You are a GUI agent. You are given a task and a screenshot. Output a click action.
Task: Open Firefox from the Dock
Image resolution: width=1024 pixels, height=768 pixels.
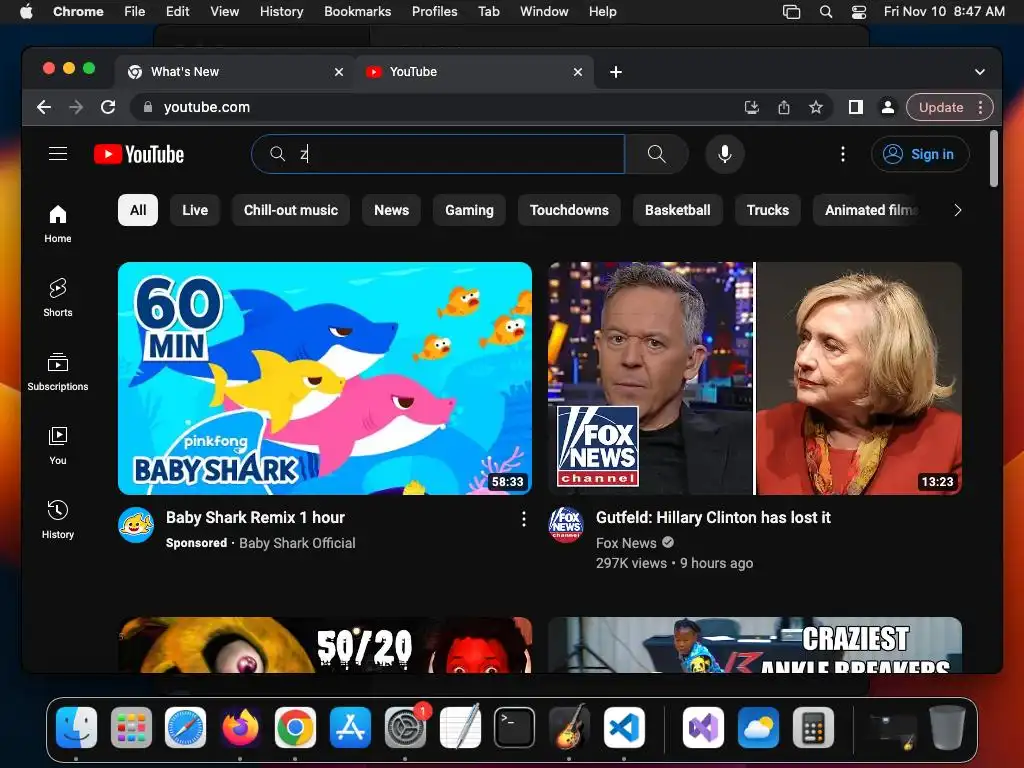pos(240,727)
